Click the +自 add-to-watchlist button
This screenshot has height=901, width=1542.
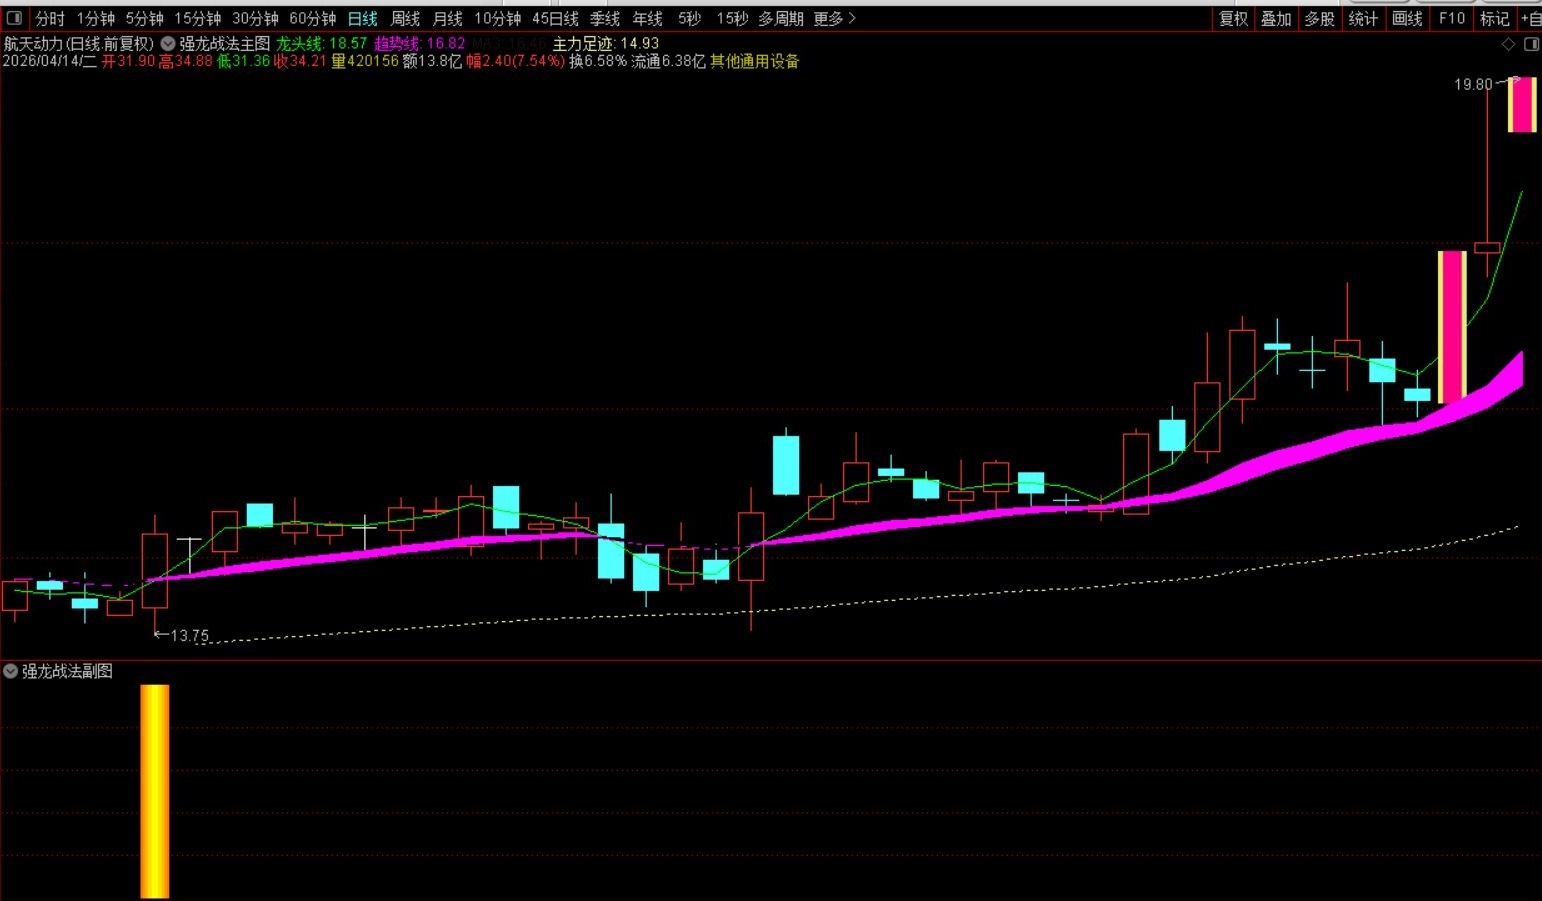pyautogui.click(x=1531, y=18)
